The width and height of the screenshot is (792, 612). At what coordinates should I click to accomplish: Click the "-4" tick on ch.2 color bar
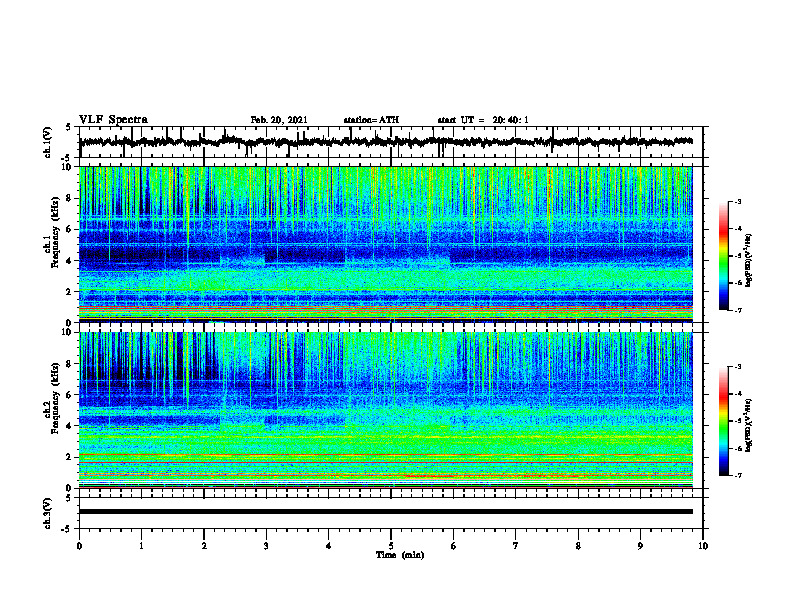point(737,394)
